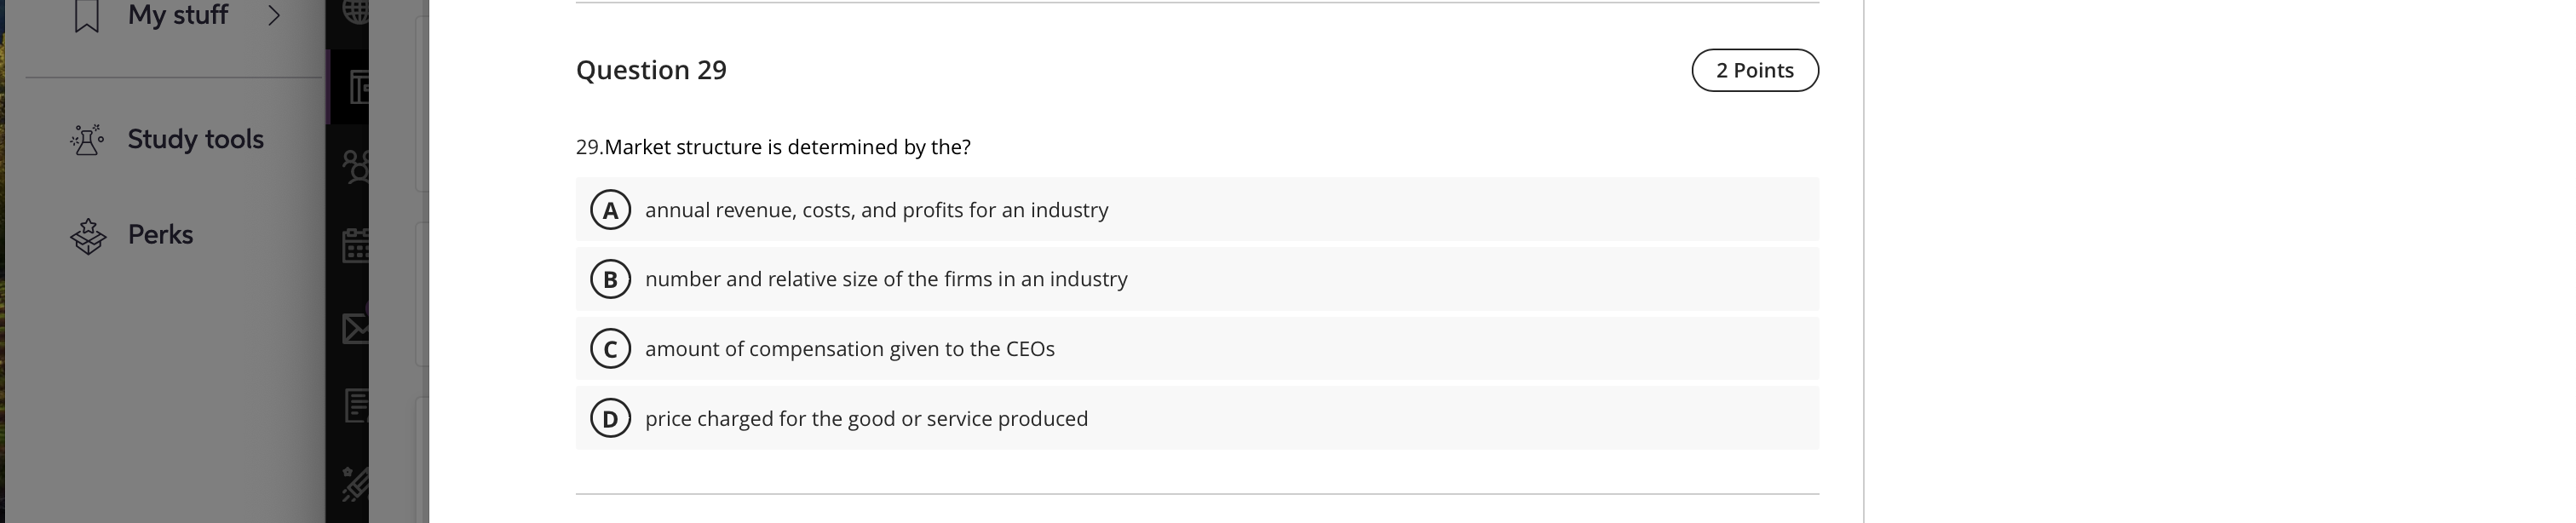This screenshot has width=2576, height=523.
Task: Select answer choice C radio circle
Action: point(610,349)
